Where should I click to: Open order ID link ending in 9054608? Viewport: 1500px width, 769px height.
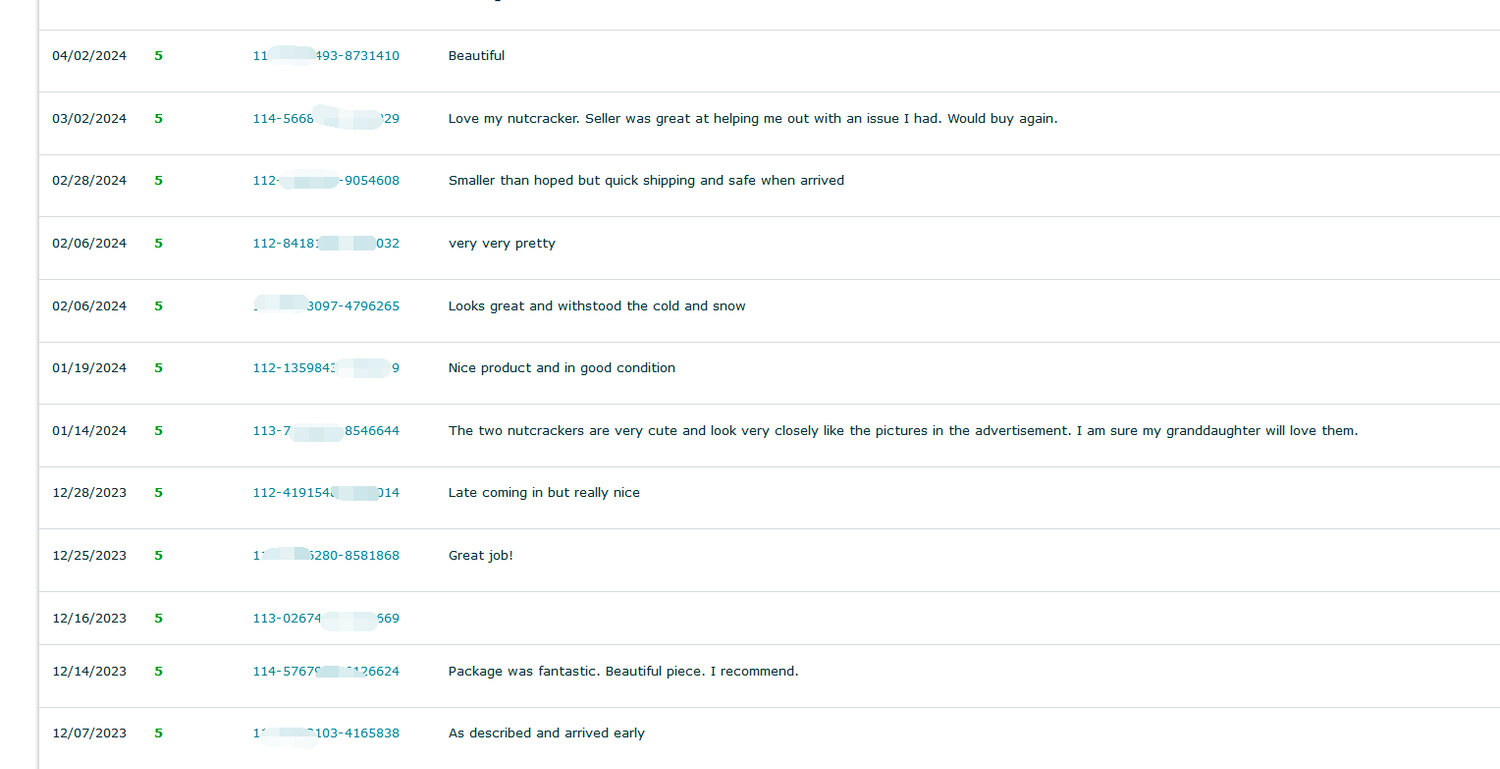(x=326, y=181)
